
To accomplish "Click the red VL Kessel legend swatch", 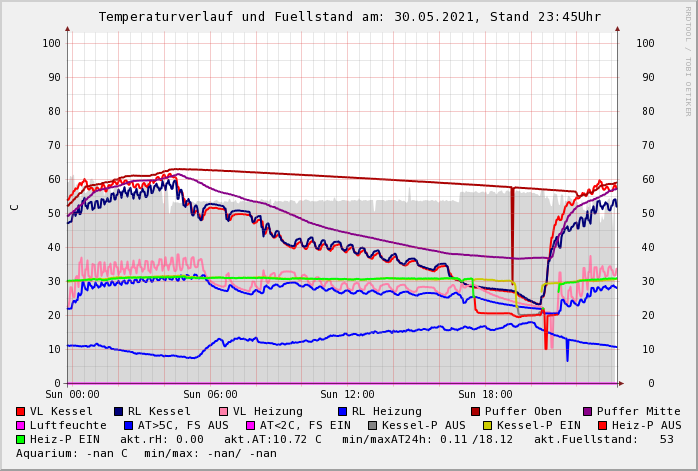I will 21,411.
